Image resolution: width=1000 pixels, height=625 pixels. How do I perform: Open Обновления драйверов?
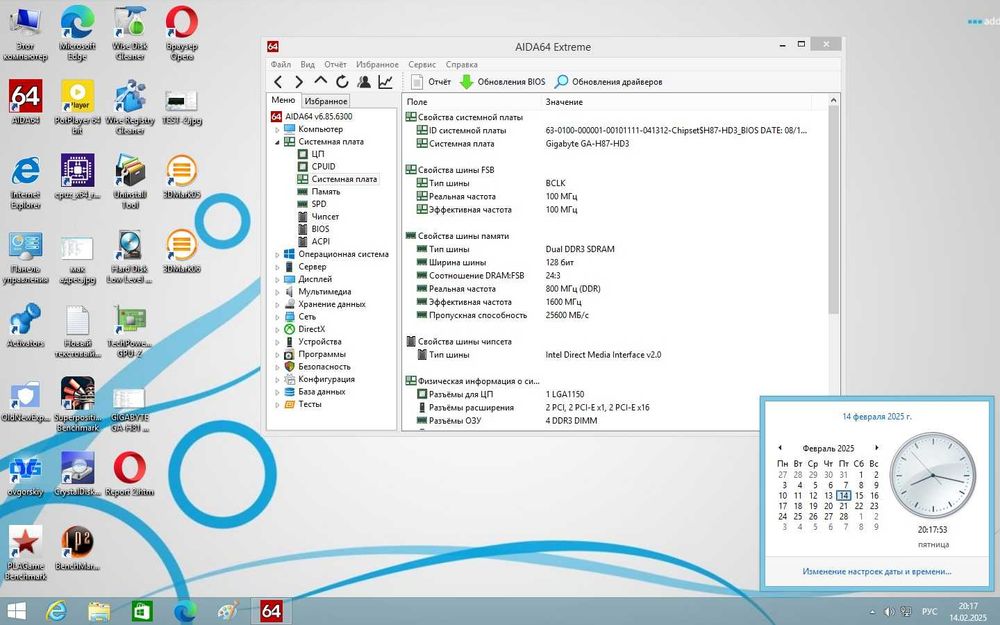point(608,82)
